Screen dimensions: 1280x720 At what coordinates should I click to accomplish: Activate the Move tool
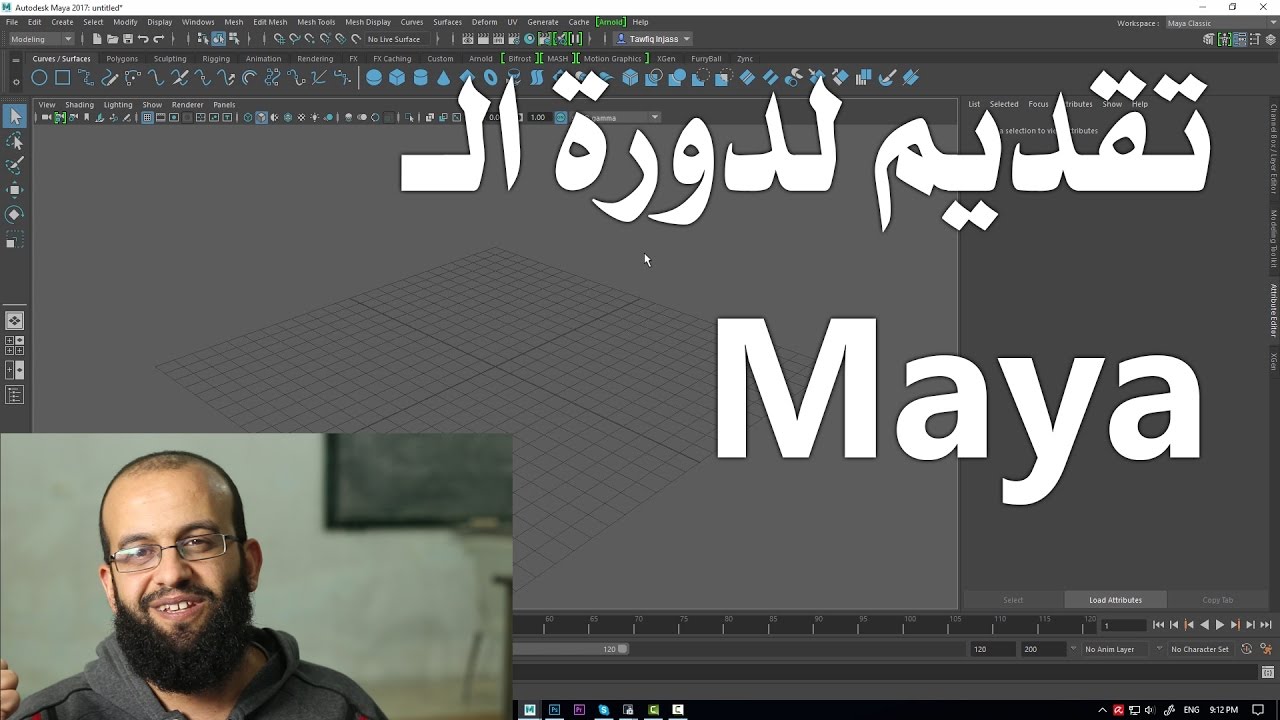14,190
